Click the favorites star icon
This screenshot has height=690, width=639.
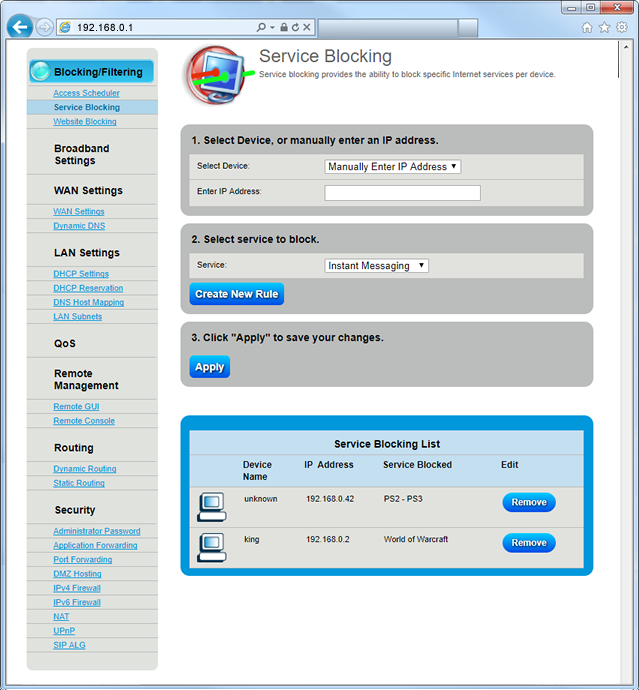[x=604, y=27]
